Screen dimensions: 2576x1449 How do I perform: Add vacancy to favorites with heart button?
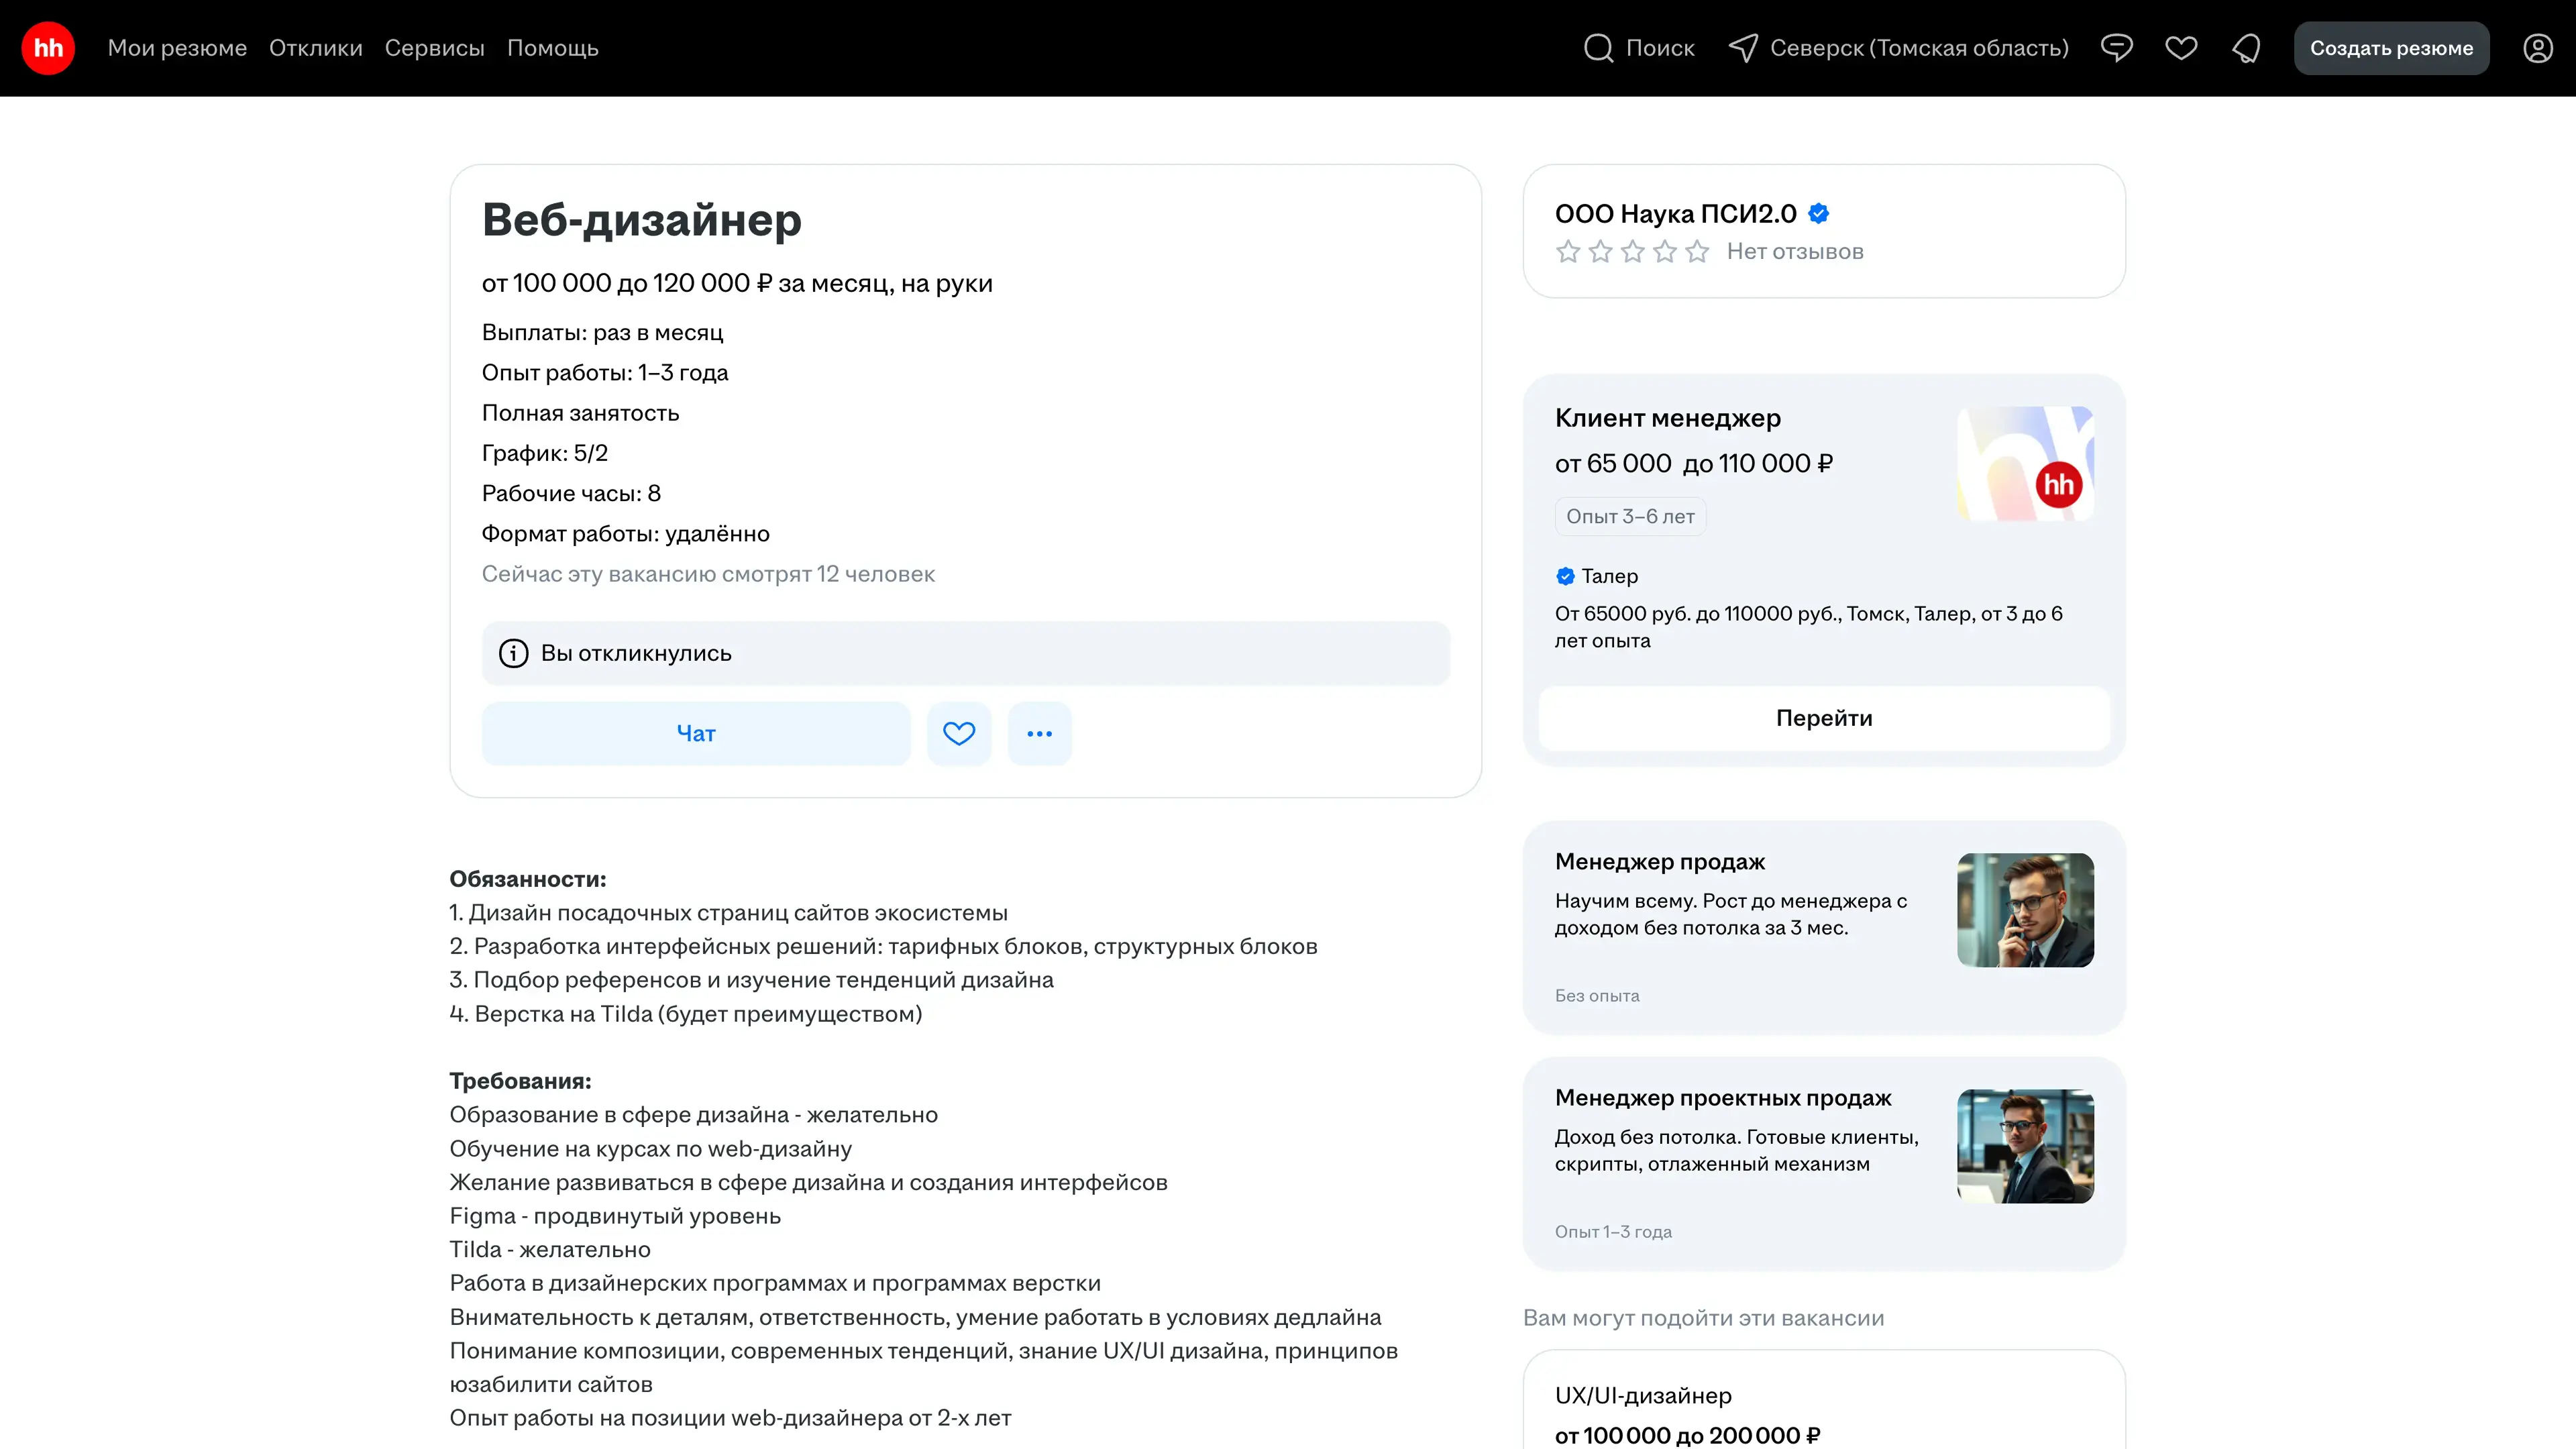tap(958, 733)
